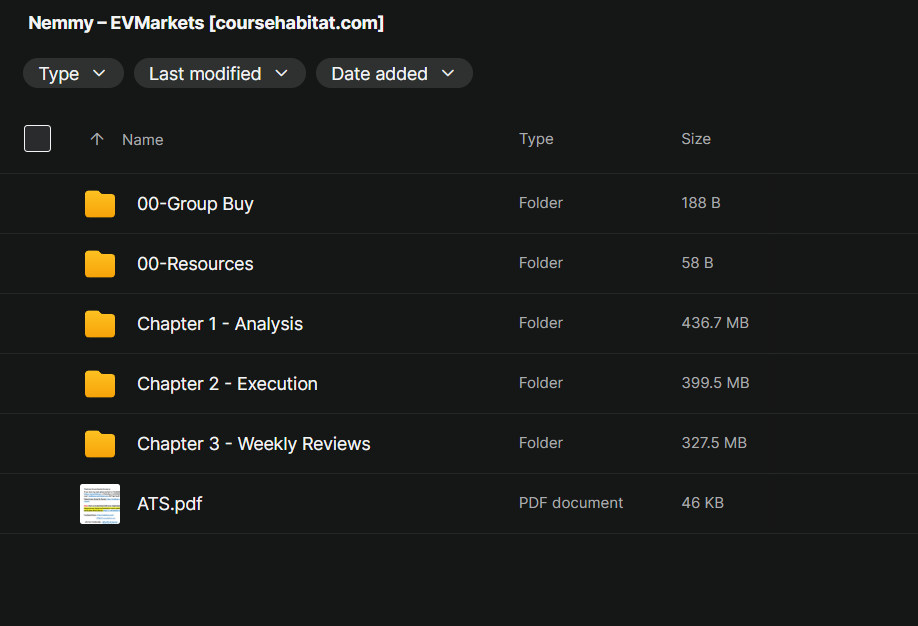This screenshot has width=918, height=626.
Task: Click the 00-Group Buy folder icon
Action: point(100,204)
